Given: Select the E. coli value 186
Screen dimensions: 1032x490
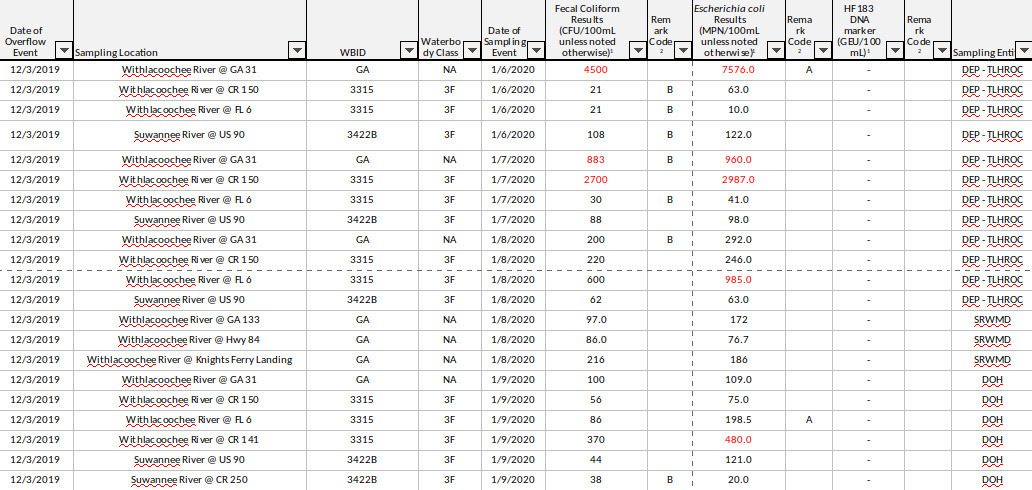Looking at the screenshot, I should [738, 360].
